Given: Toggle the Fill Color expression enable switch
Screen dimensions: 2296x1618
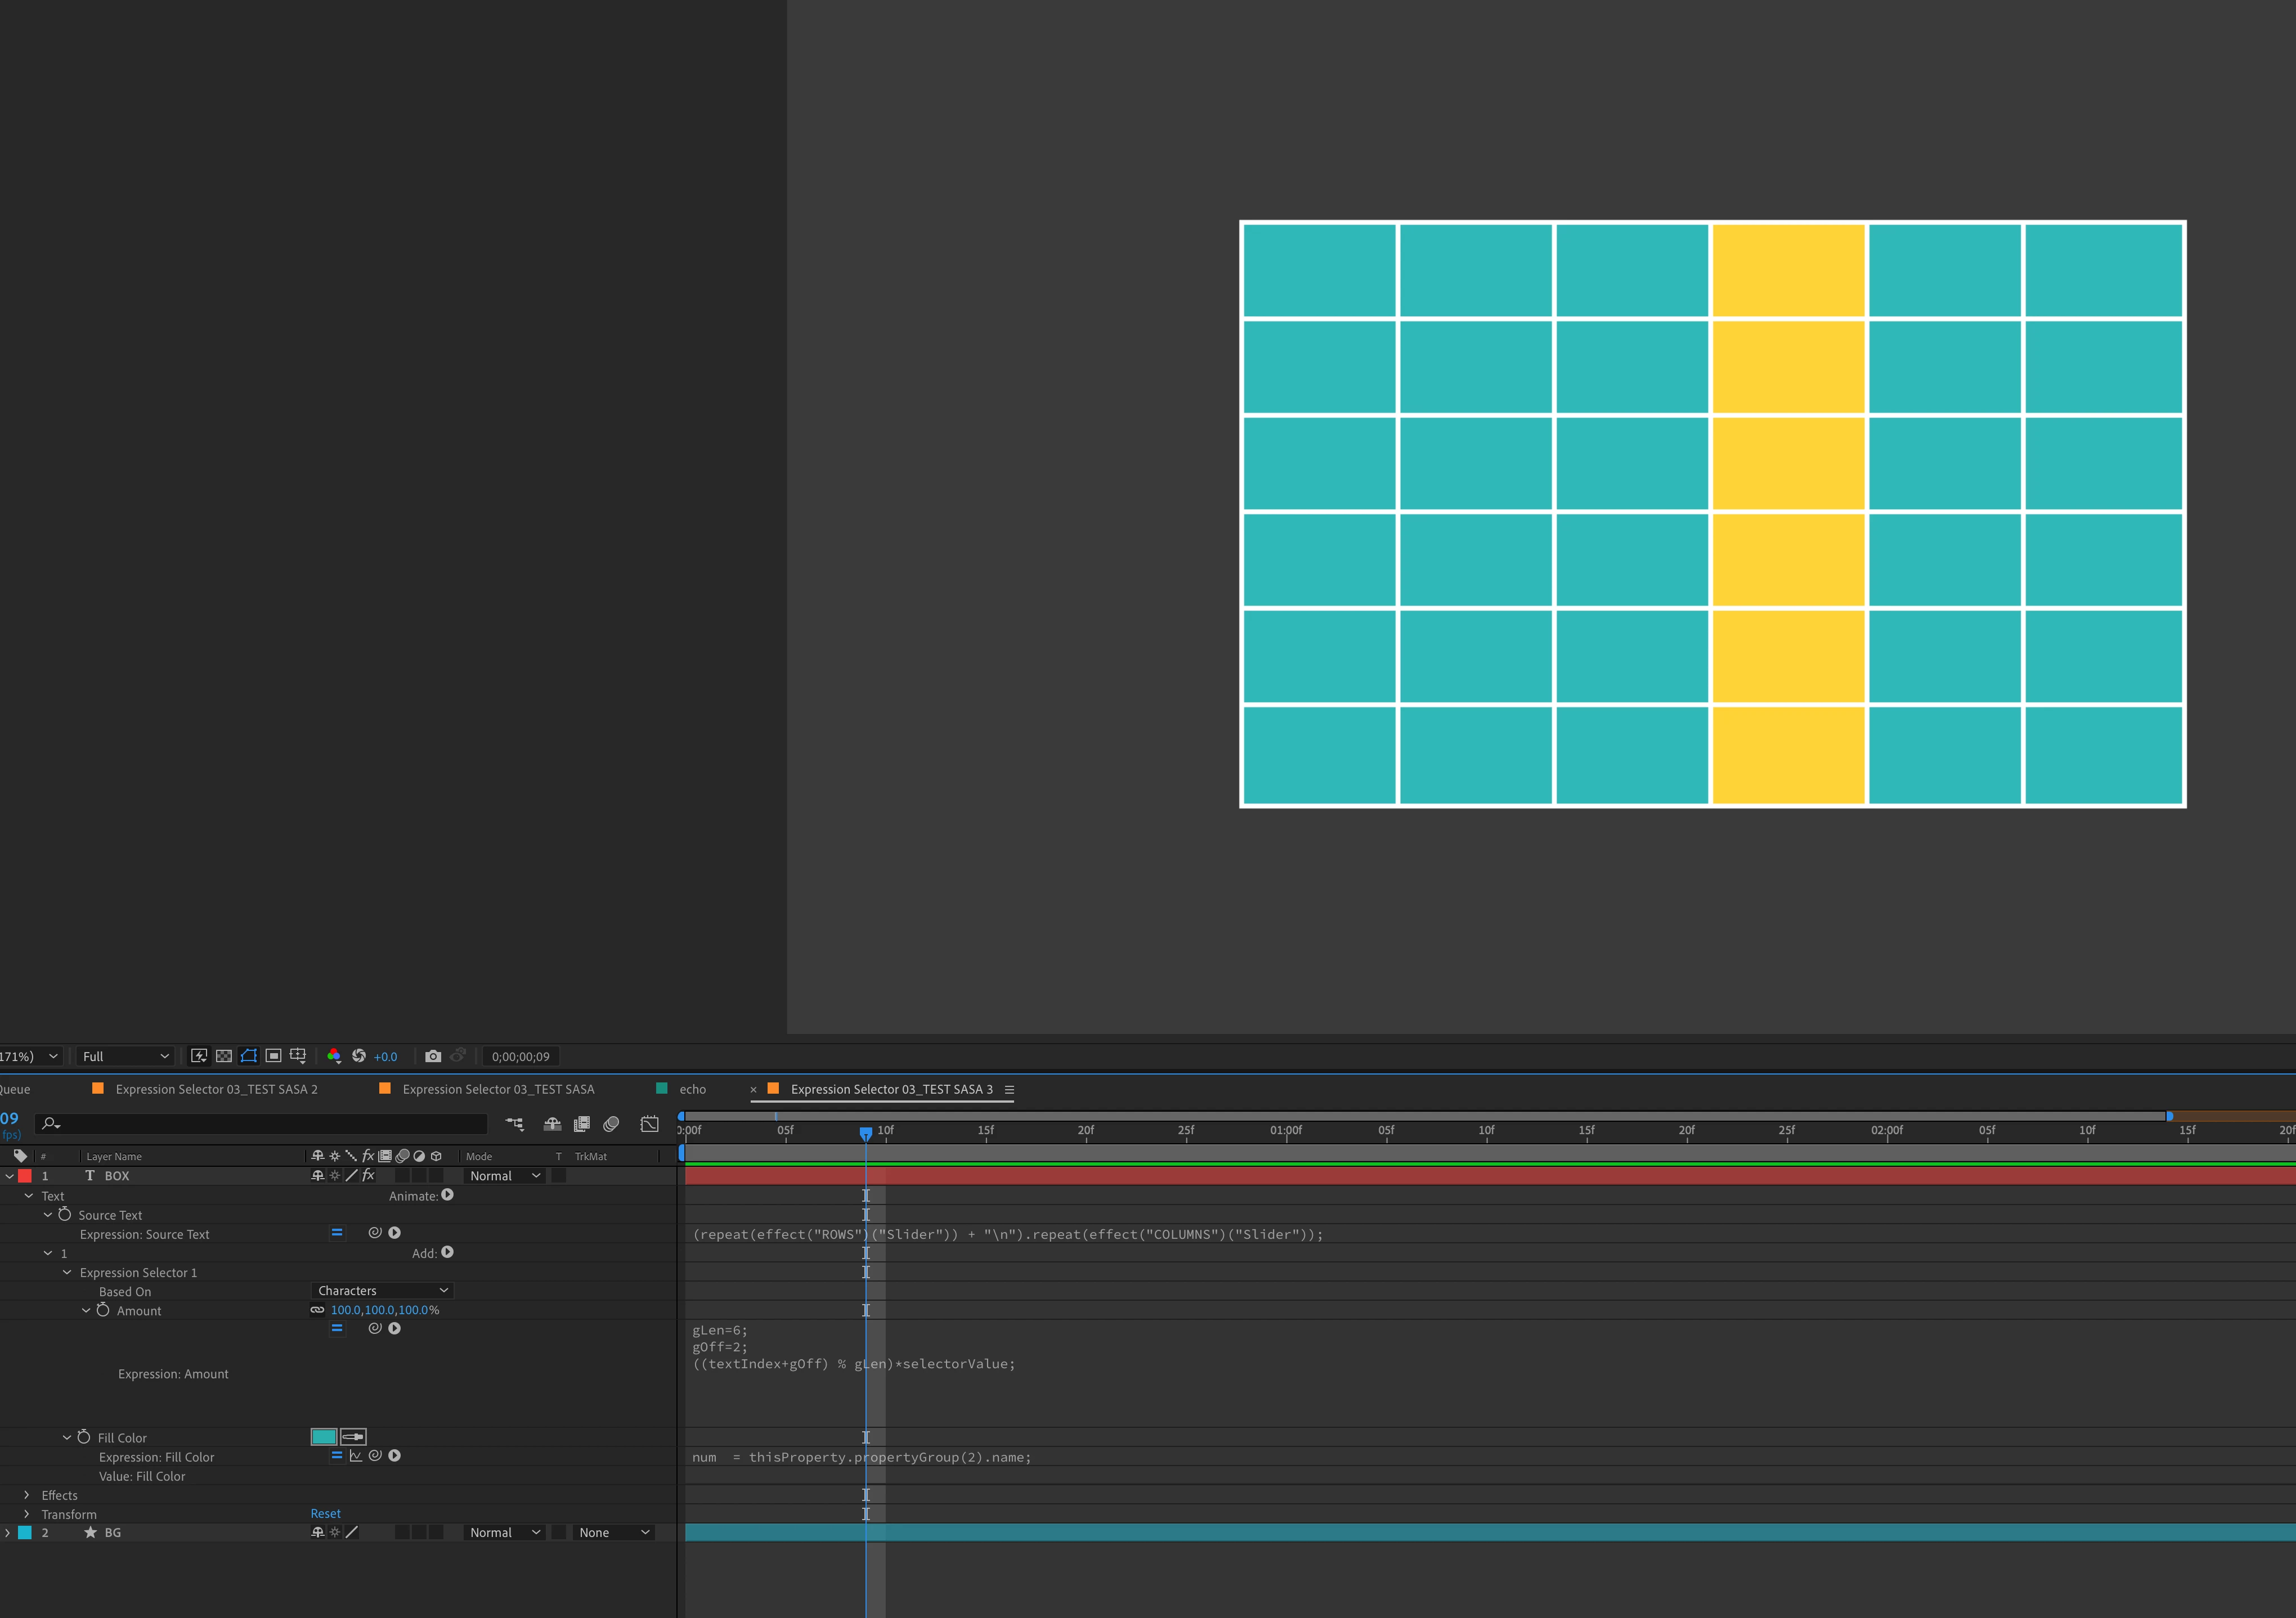Looking at the screenshot, I should 337,1456.
